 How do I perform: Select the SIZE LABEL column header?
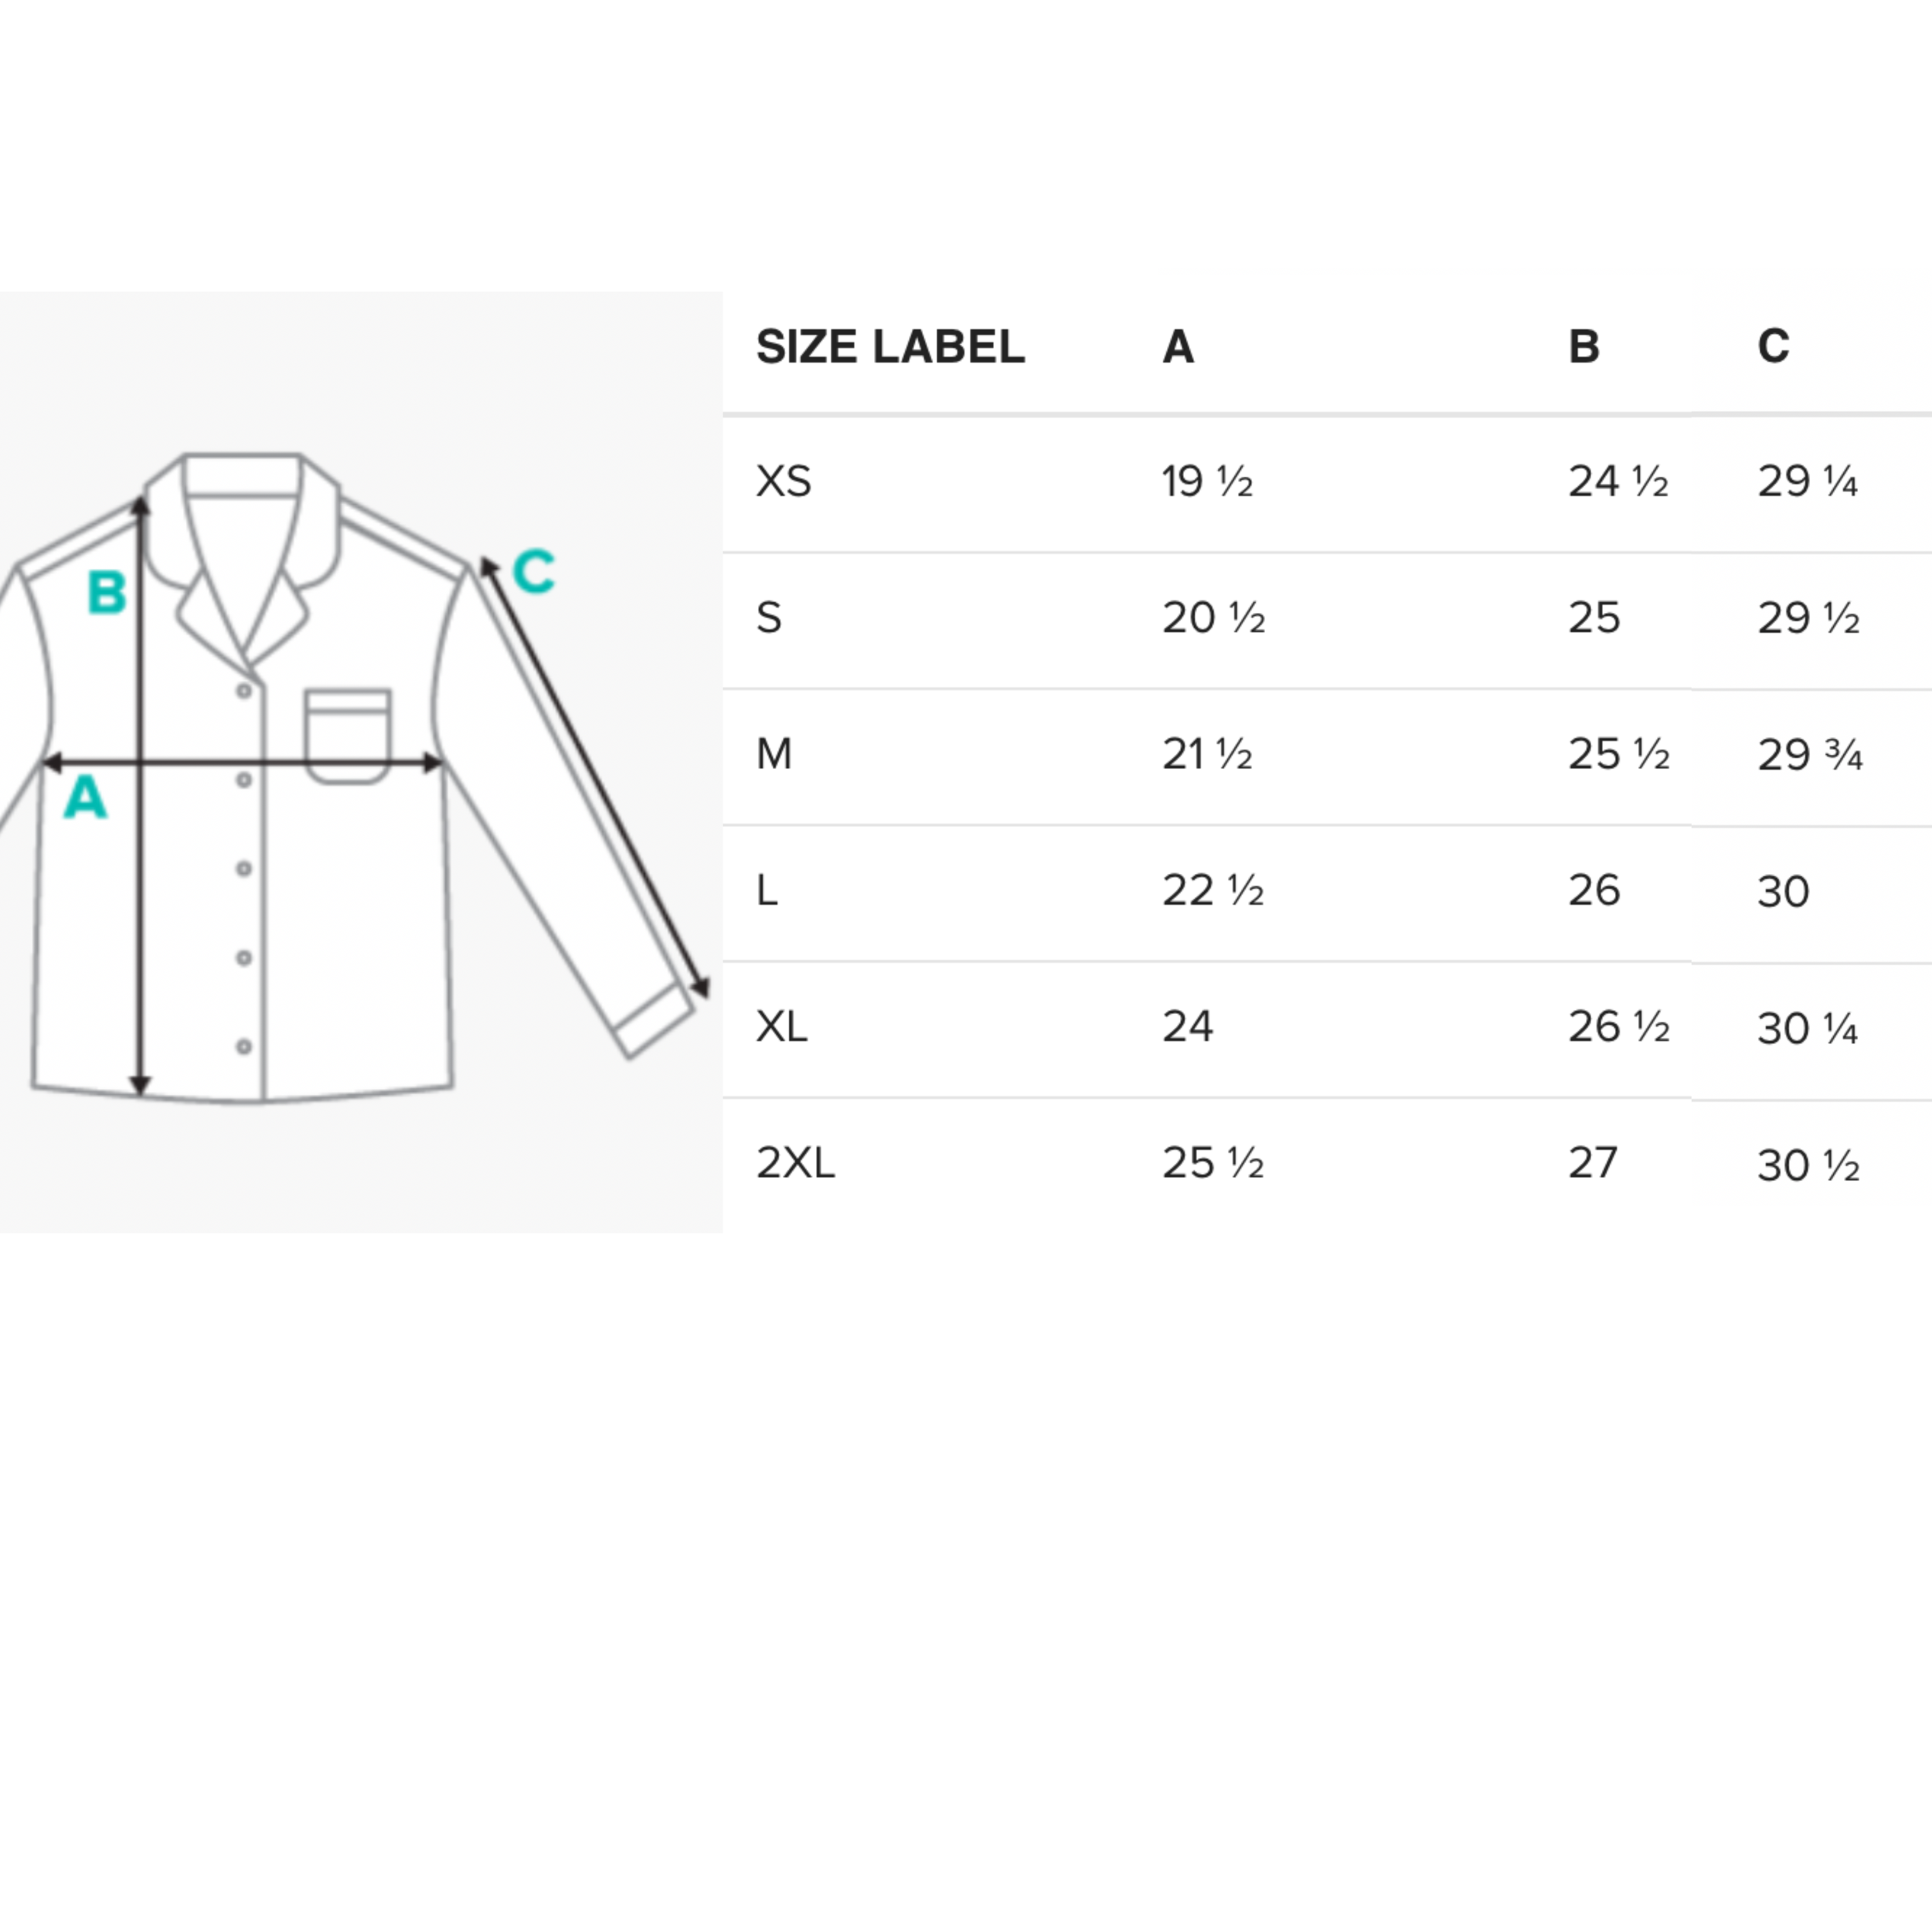(890, 347)
